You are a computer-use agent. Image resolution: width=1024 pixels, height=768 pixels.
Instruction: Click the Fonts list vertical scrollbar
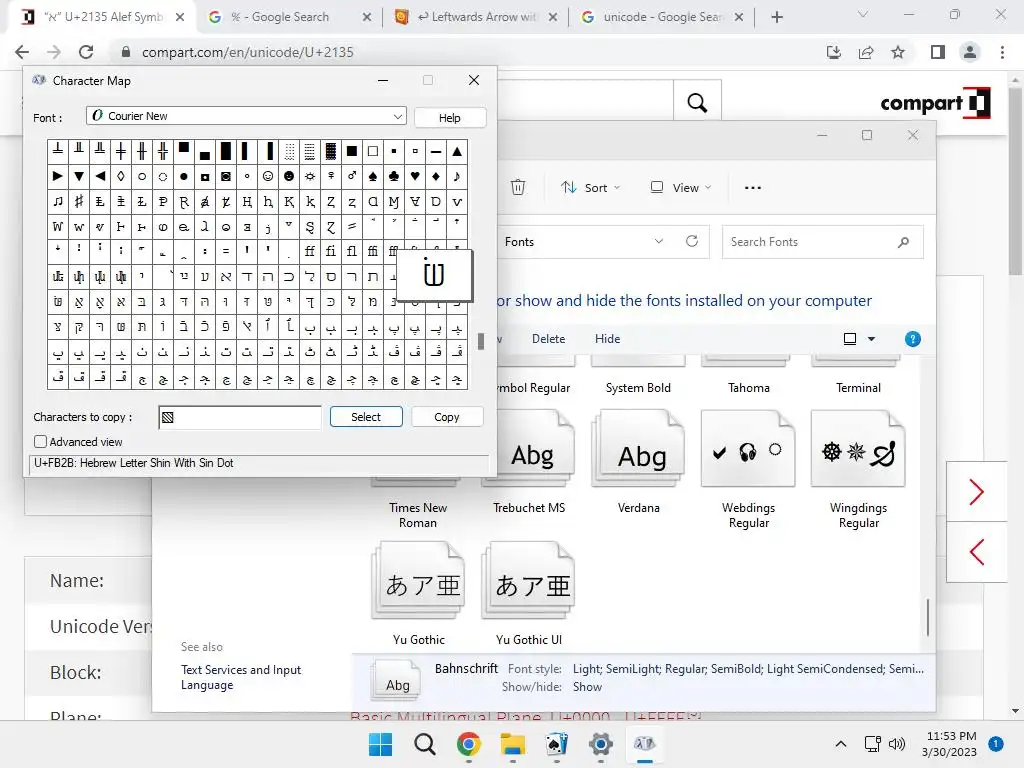[928, 616]
